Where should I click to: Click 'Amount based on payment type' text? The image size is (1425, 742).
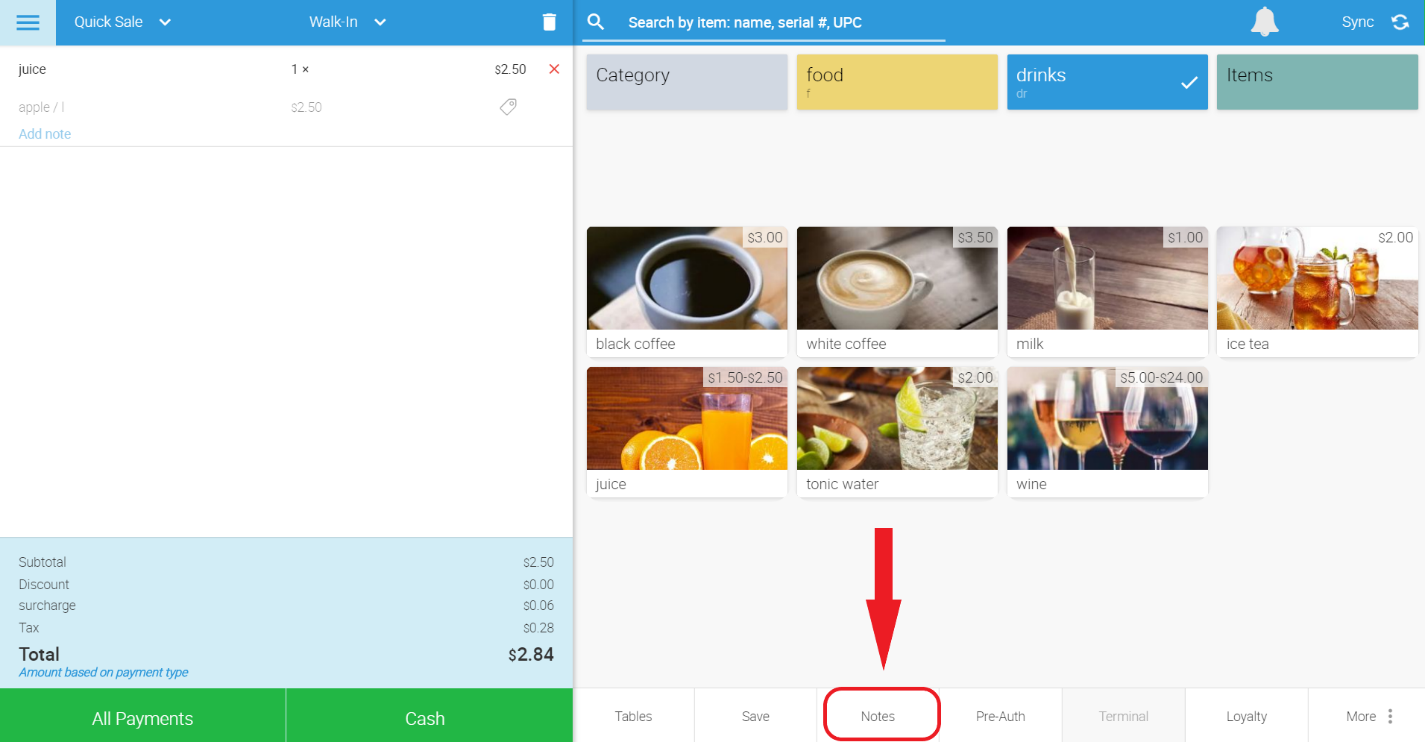tap(104, 672)
